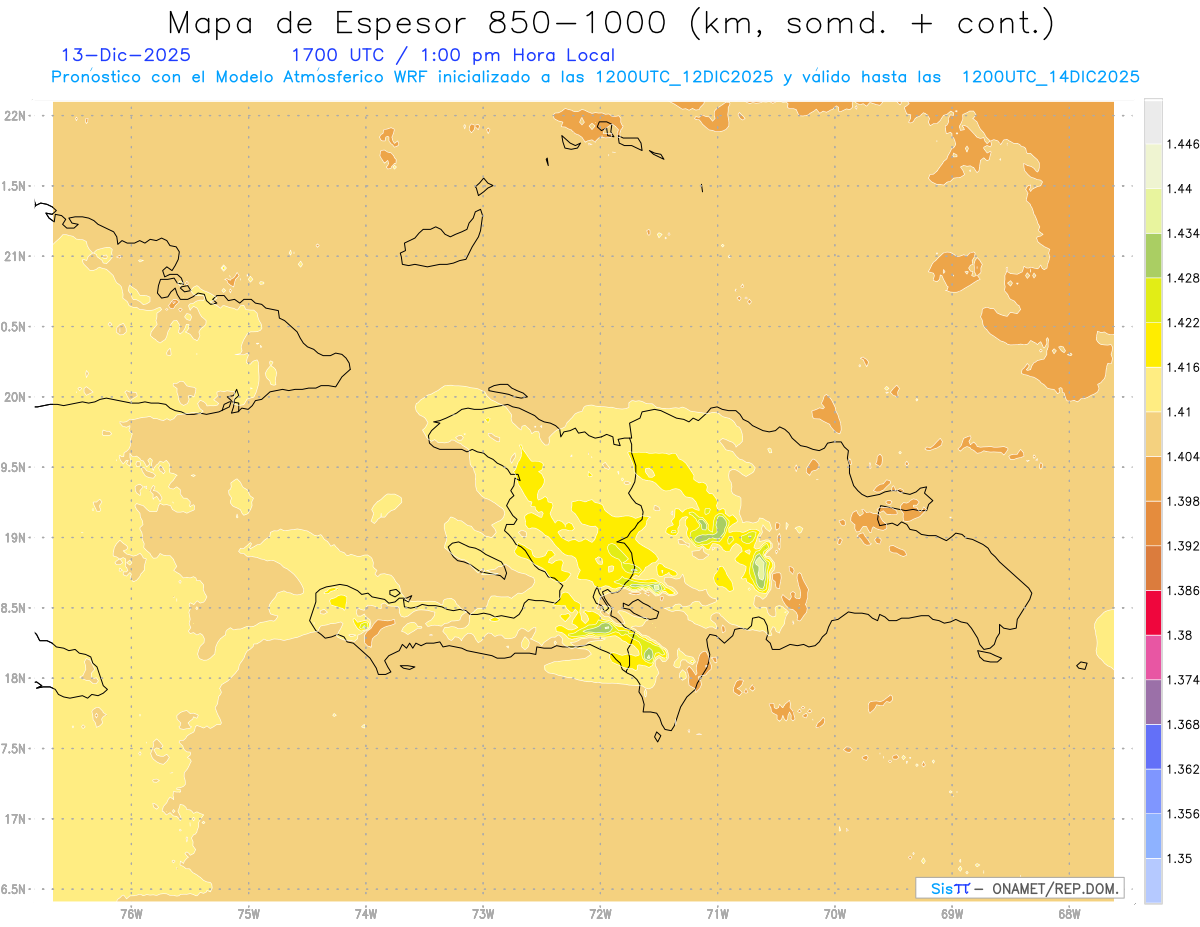This screenshot has width=1200, height=927.
Task: Select the orange legend swatch between 1.398 and 1.404
Action: 1153,478
